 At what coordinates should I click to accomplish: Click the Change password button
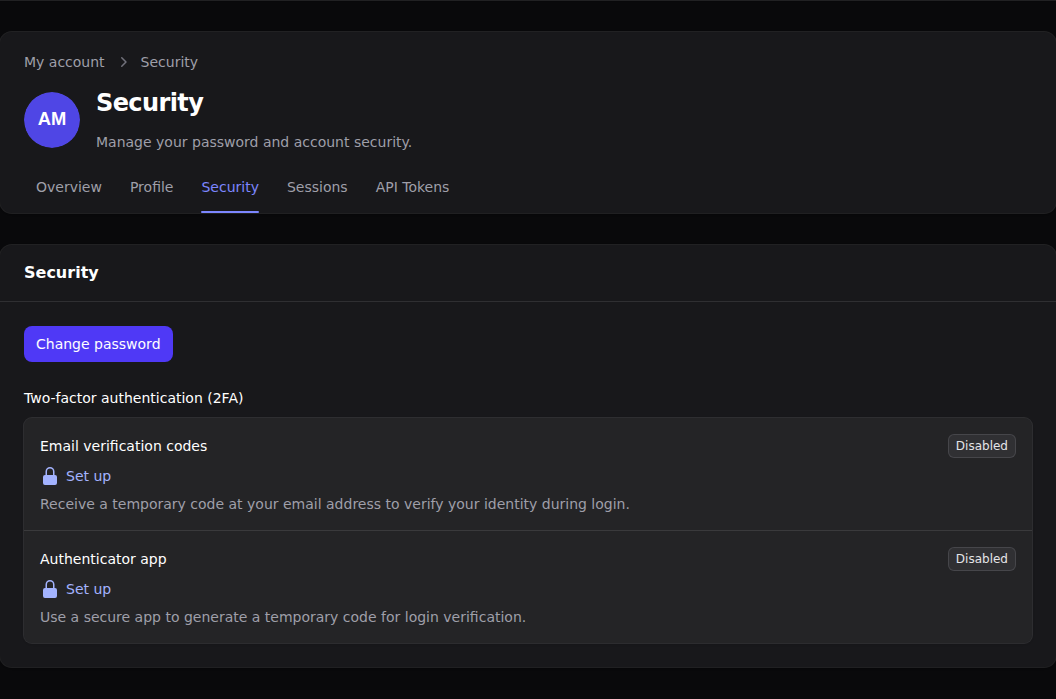[x=98, y=344]
